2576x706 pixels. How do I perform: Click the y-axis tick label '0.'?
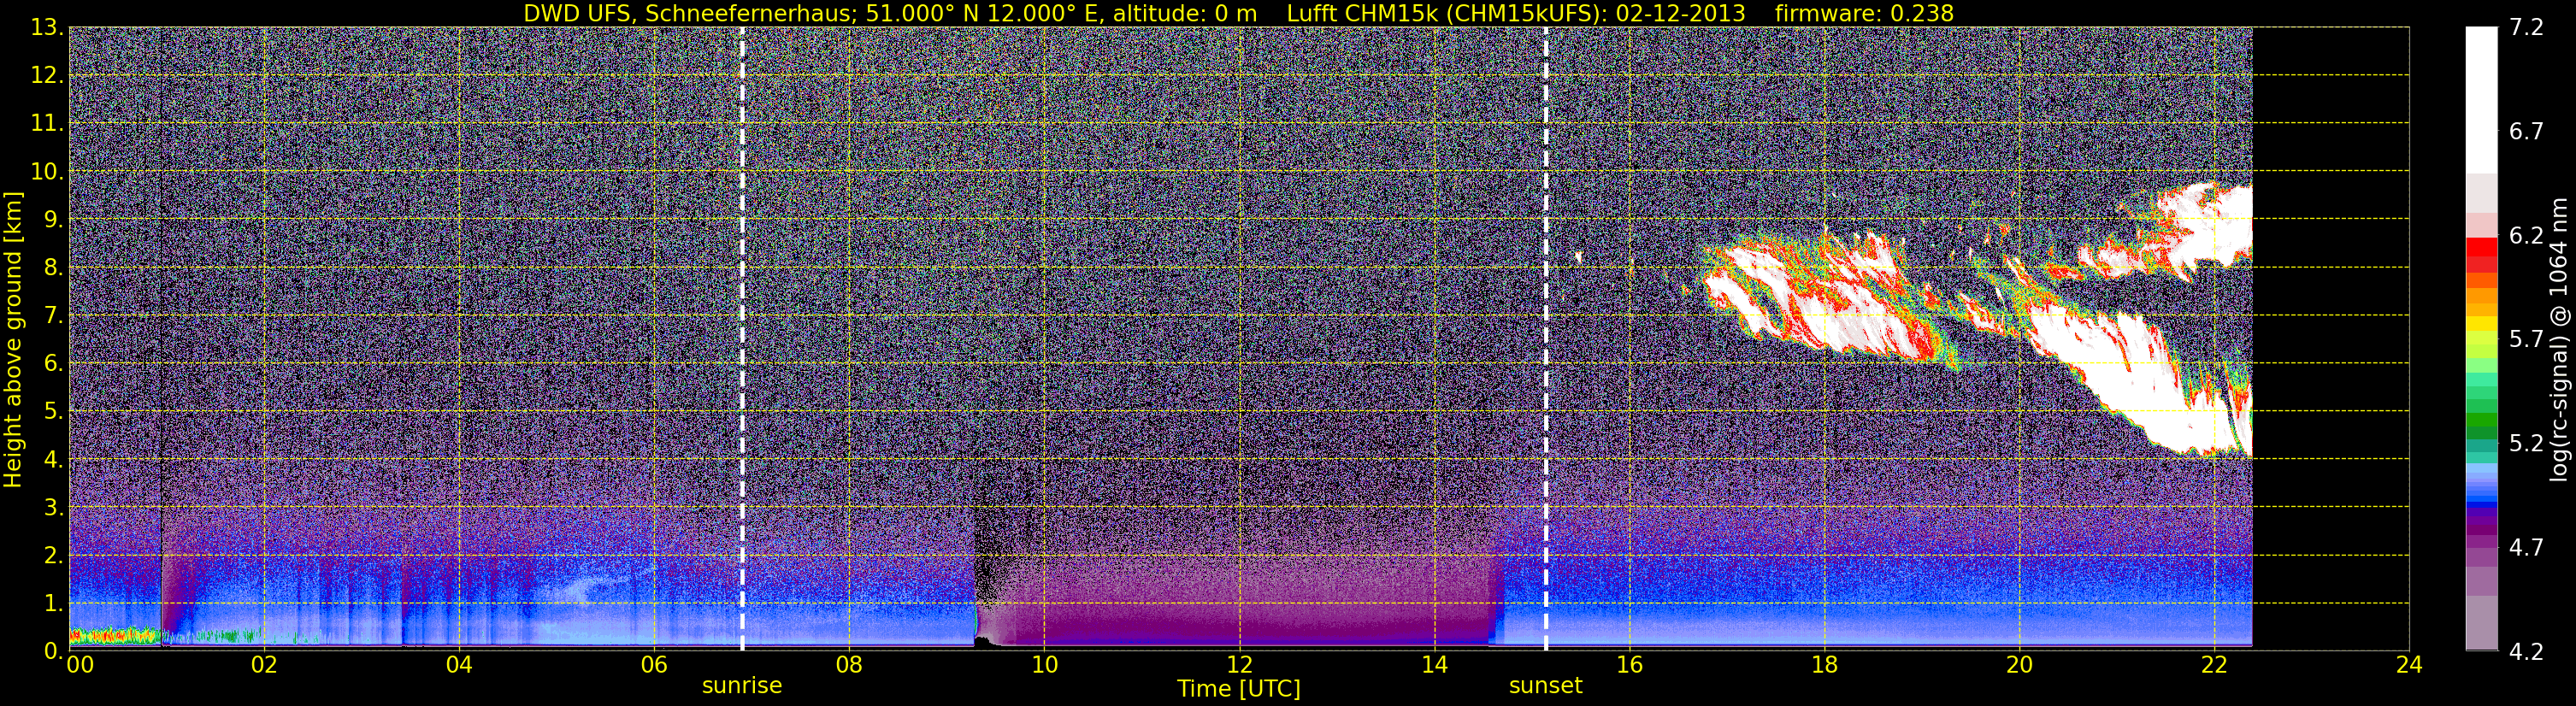coord(53,651)
